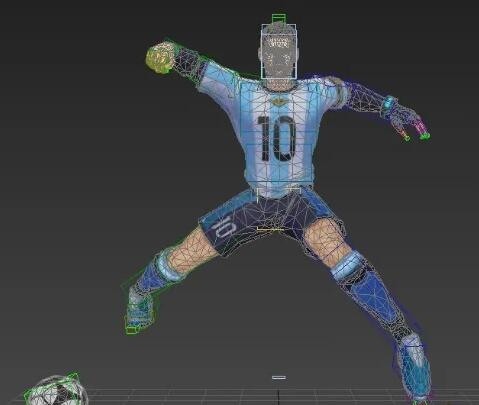Select the number 10 on the shorts
Image resolution: width=479 pixels, height=405 pixels.
tap(224, 228)
